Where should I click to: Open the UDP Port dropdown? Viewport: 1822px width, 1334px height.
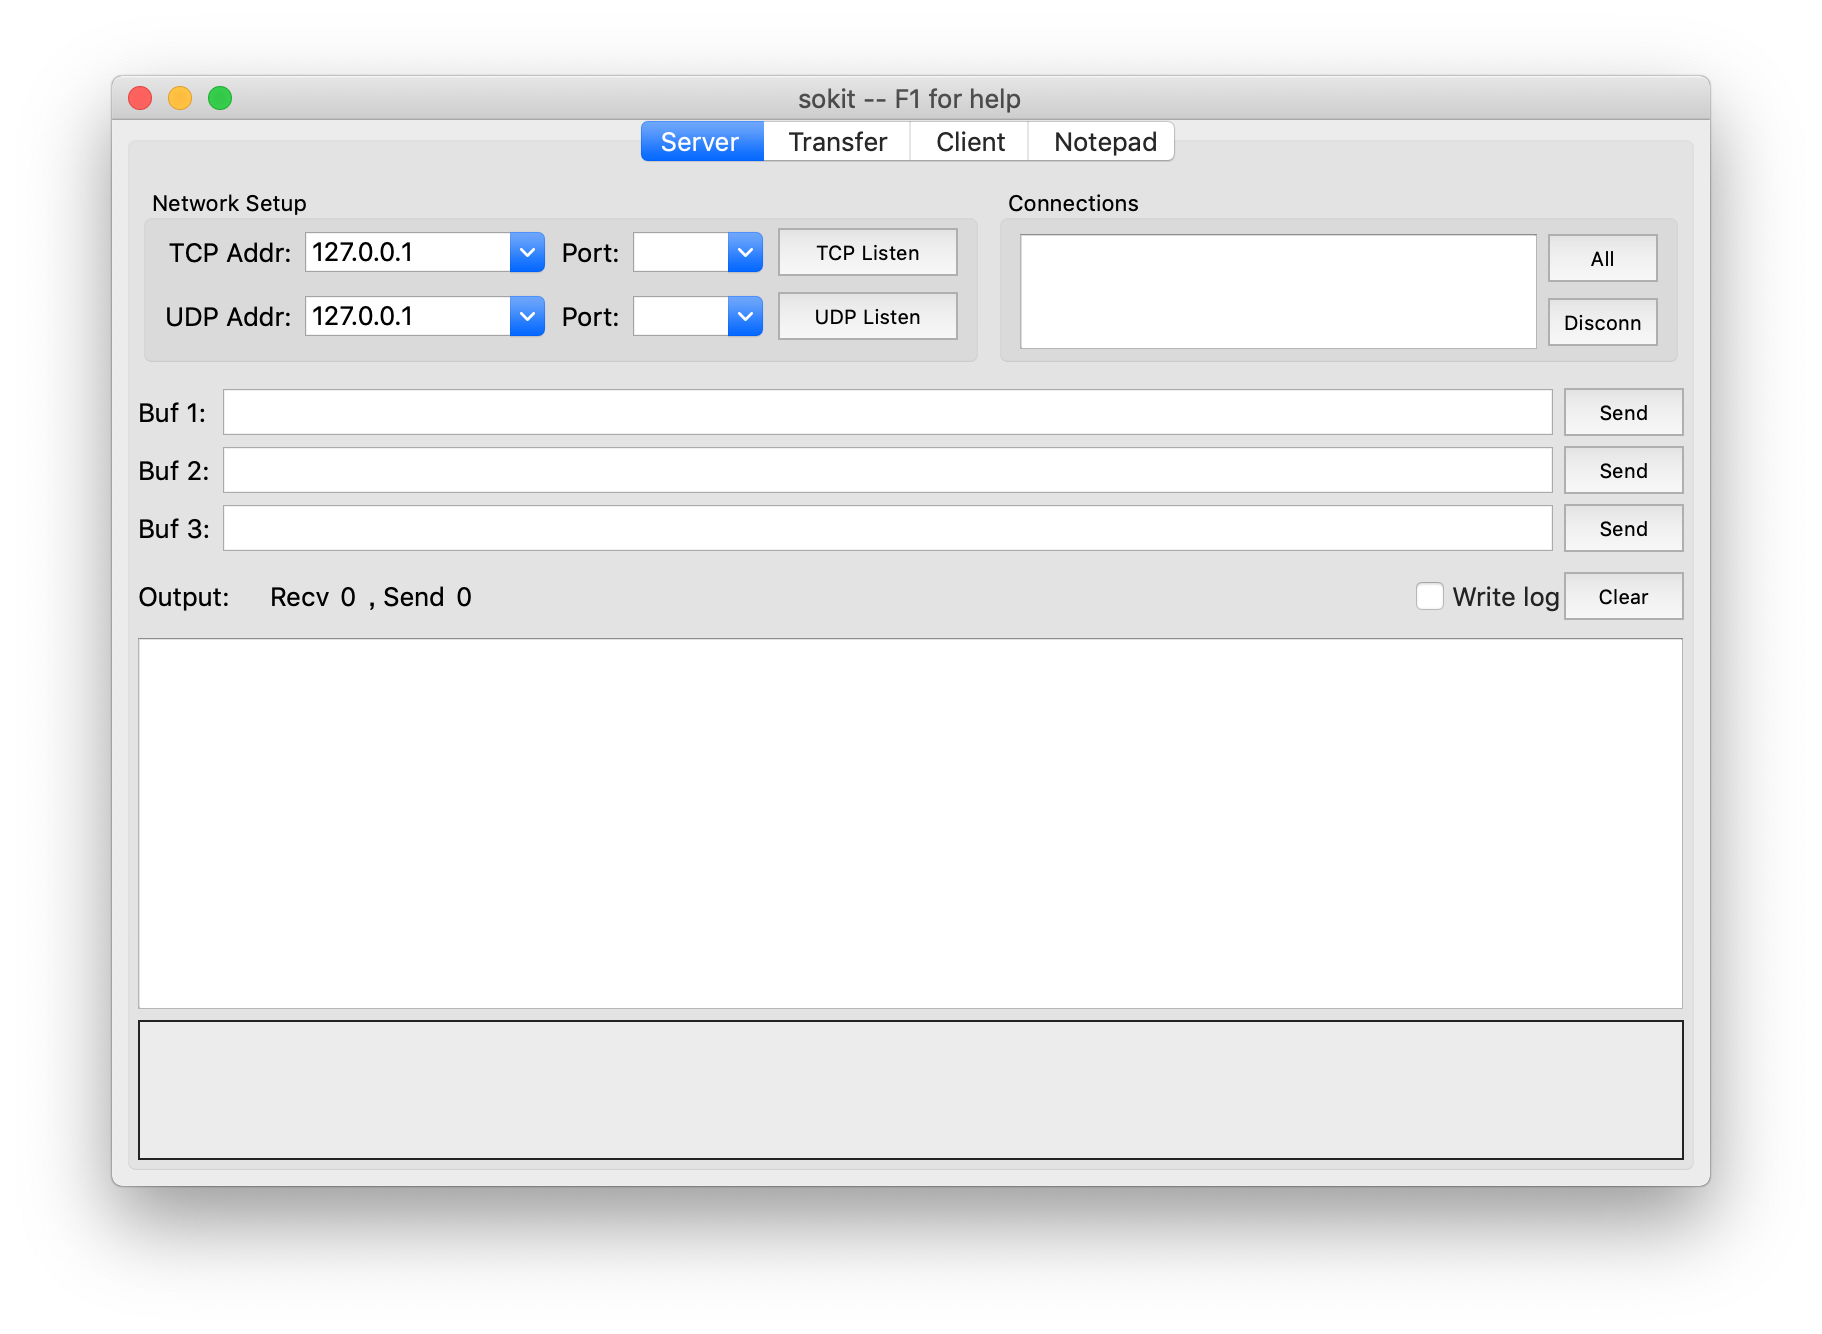[x=745, y=317]
